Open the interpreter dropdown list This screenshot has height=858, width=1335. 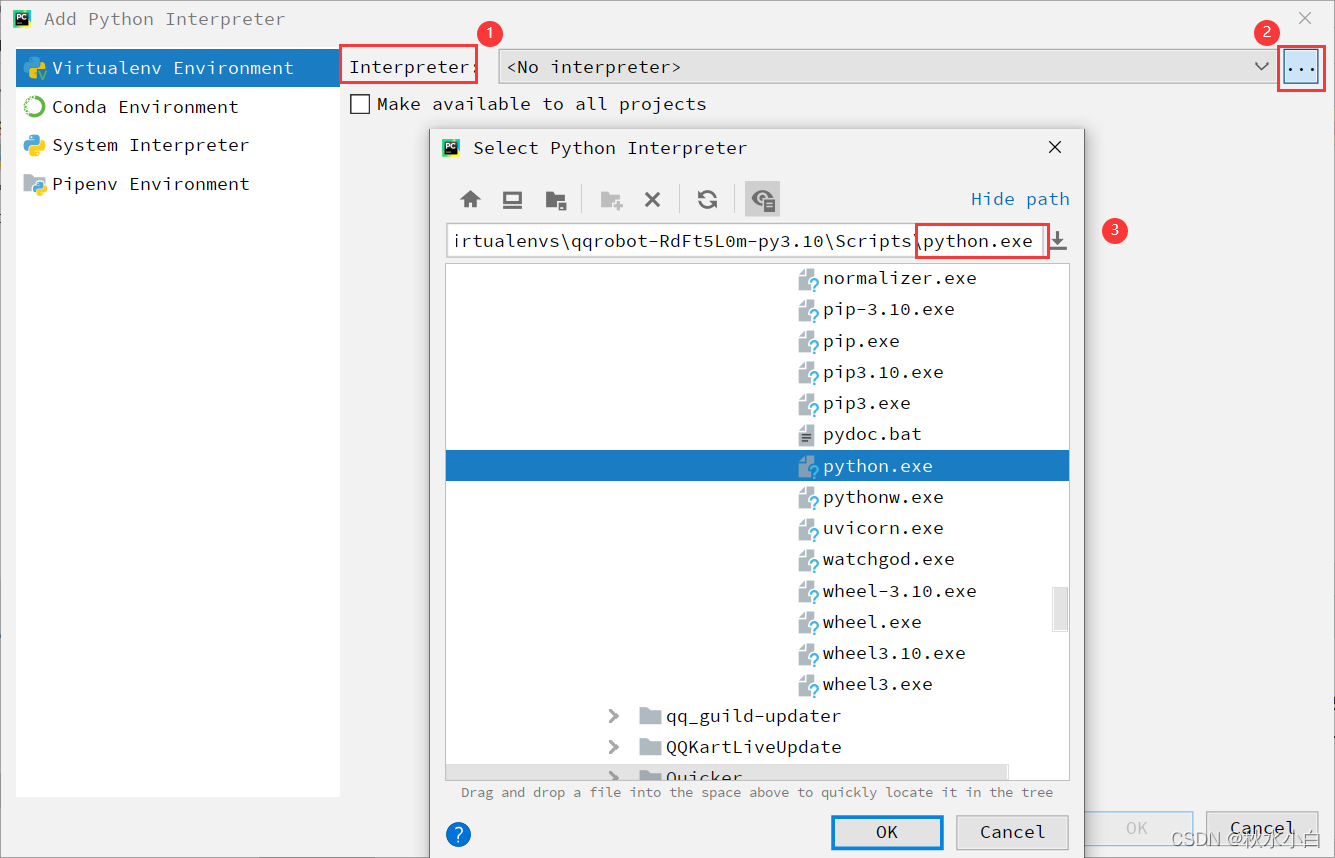pos(1261,67)
